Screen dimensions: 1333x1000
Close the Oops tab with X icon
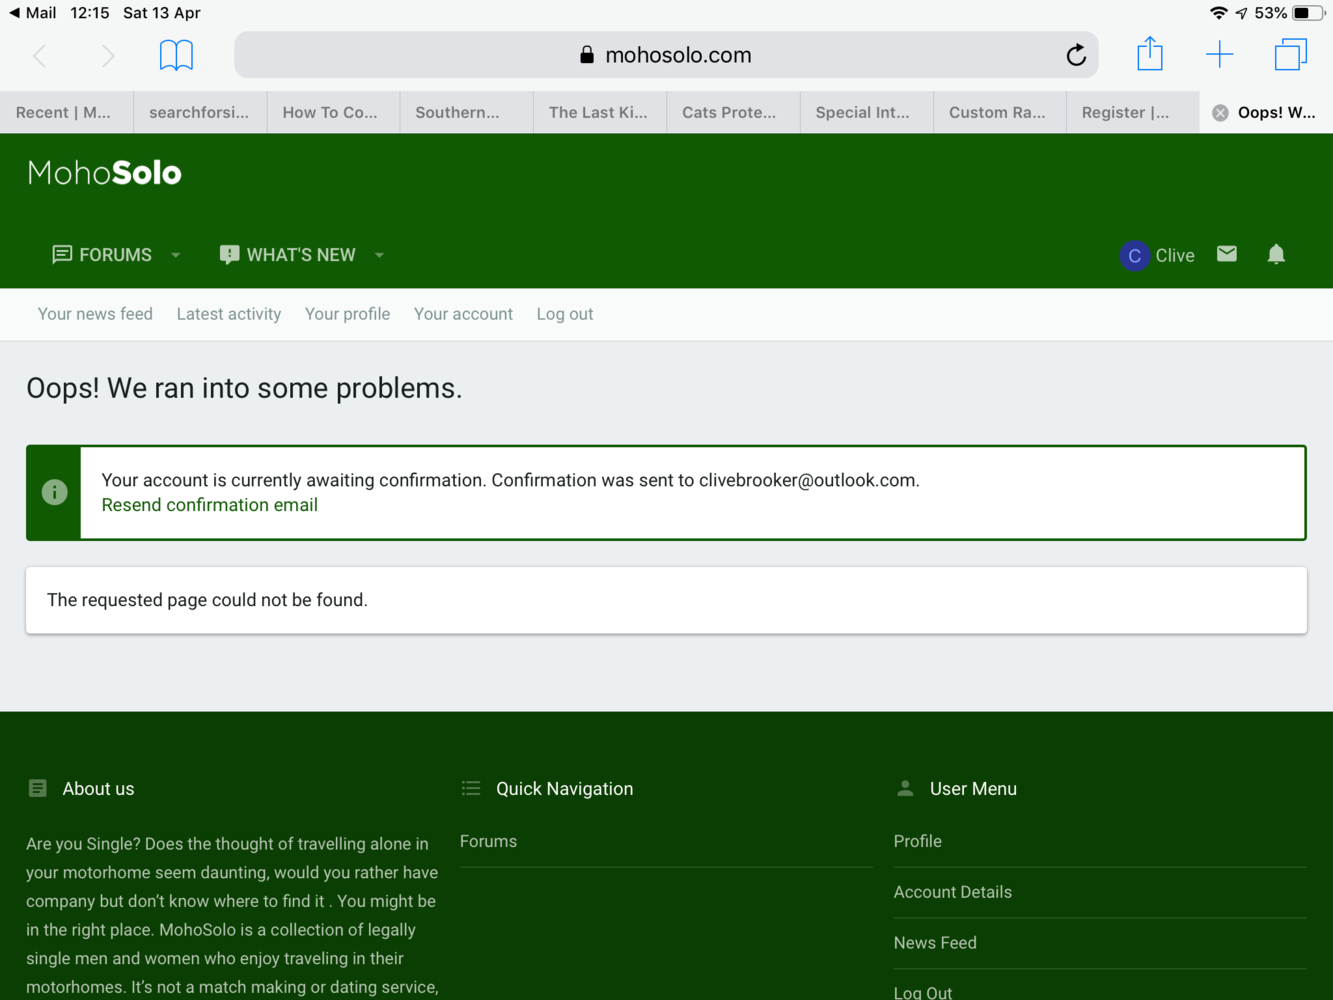[x=1220, y=113]
